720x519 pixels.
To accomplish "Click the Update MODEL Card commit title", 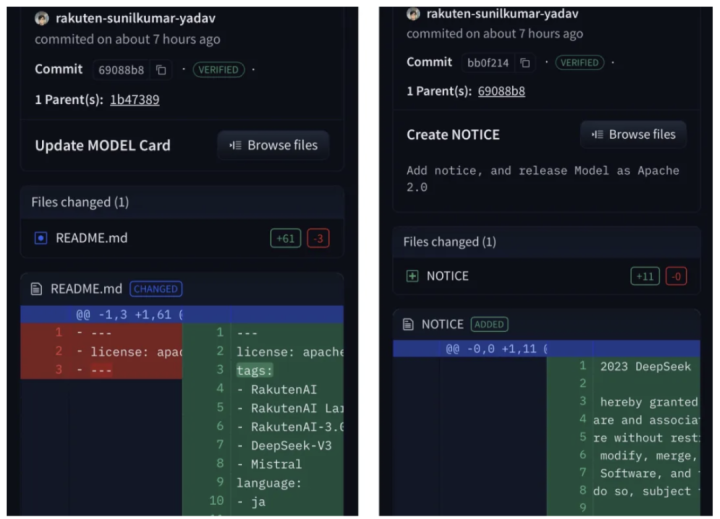I will (103, 146).
